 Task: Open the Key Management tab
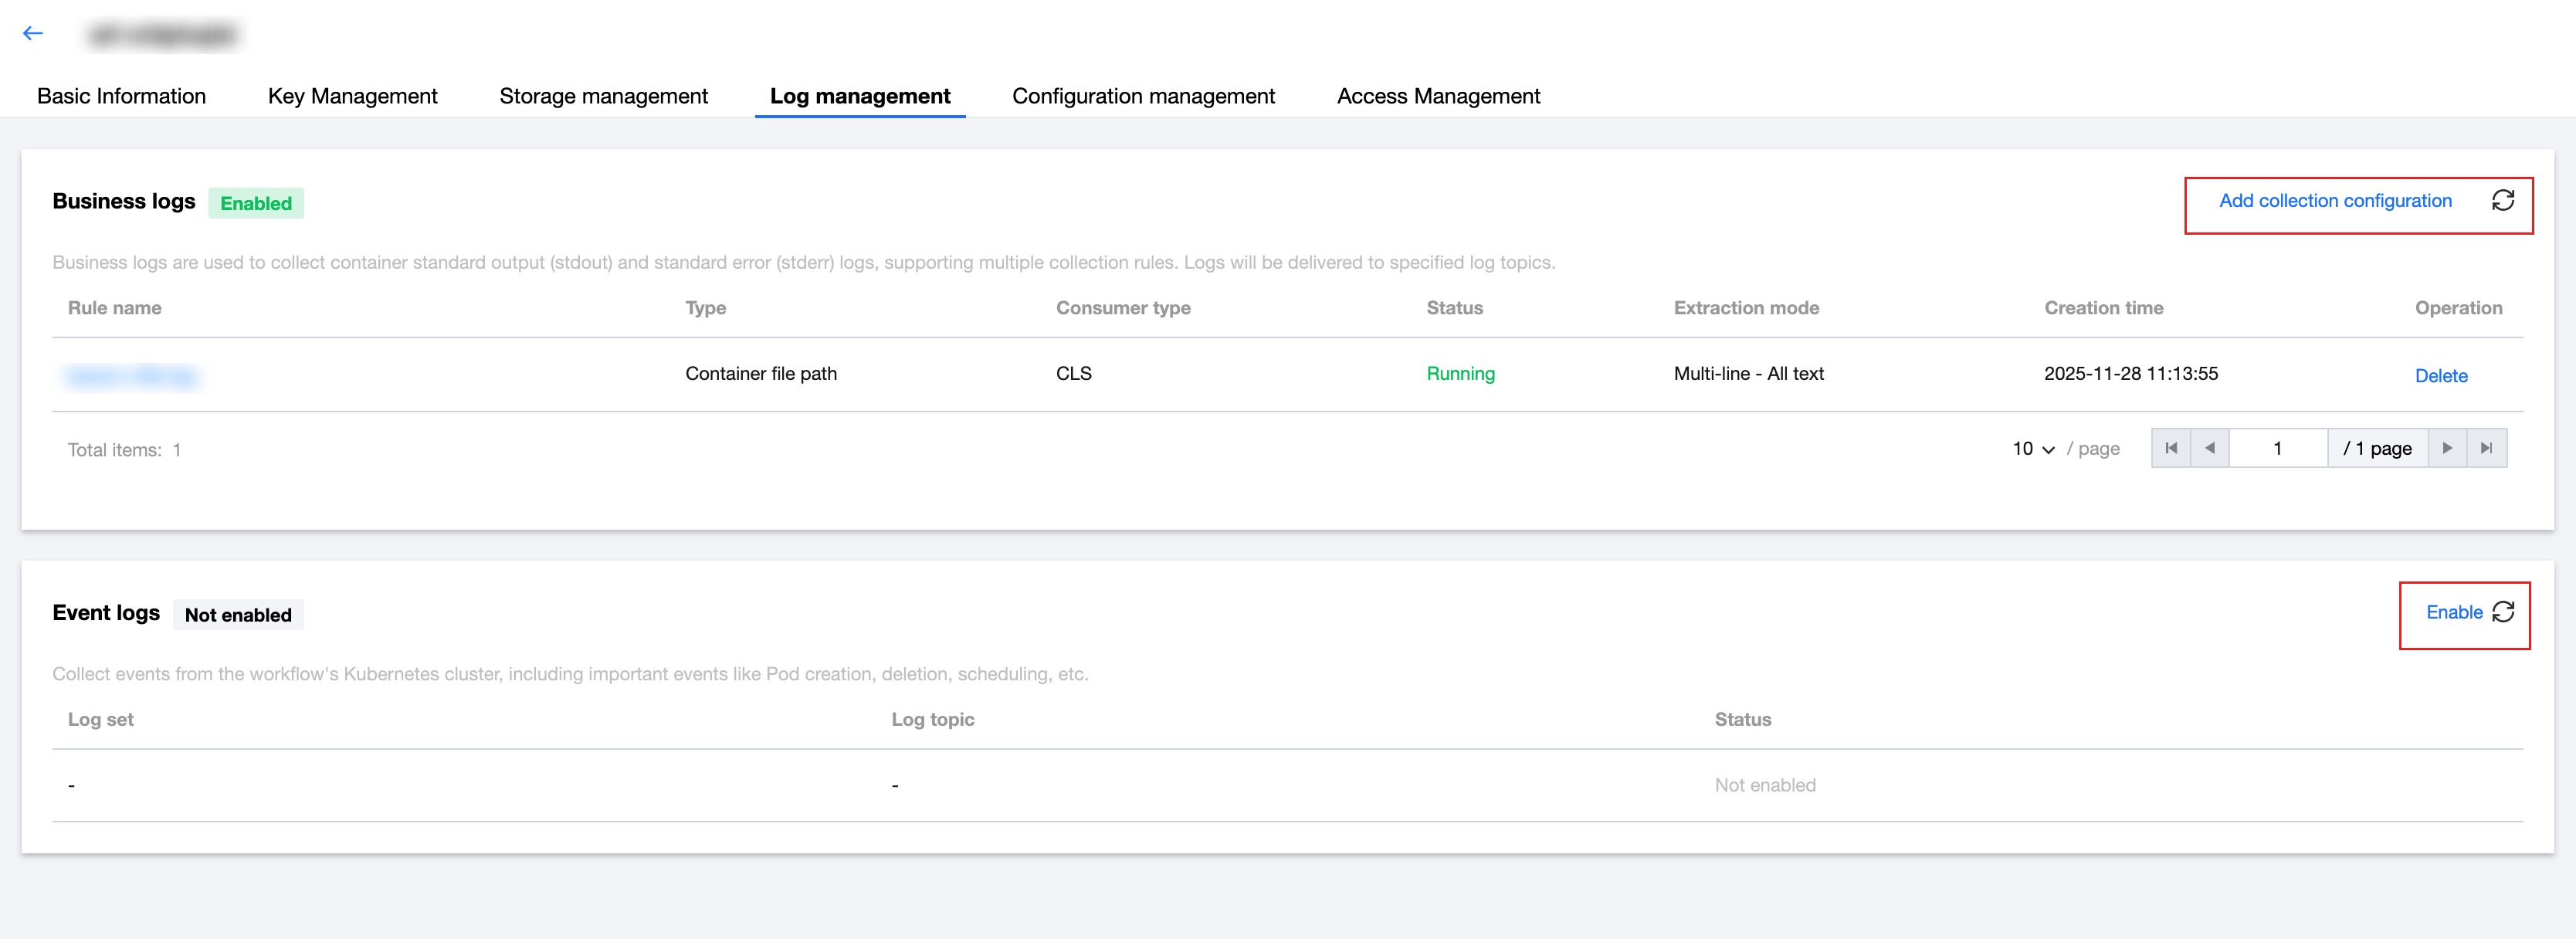(352, 96)
